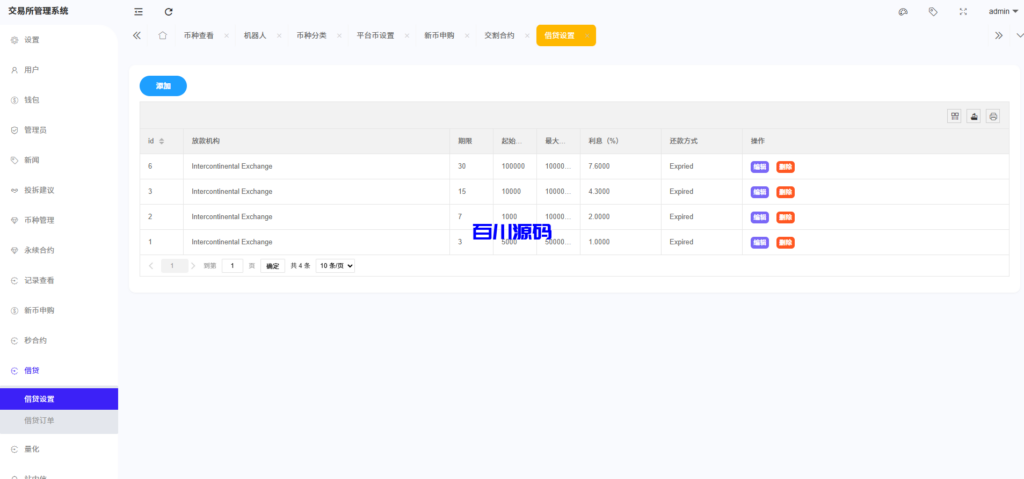Screen dimensions: 1024x479
Task: Expand the 钱包 sidebar menu
Action: pyautogui.click(x=59, y=100)
